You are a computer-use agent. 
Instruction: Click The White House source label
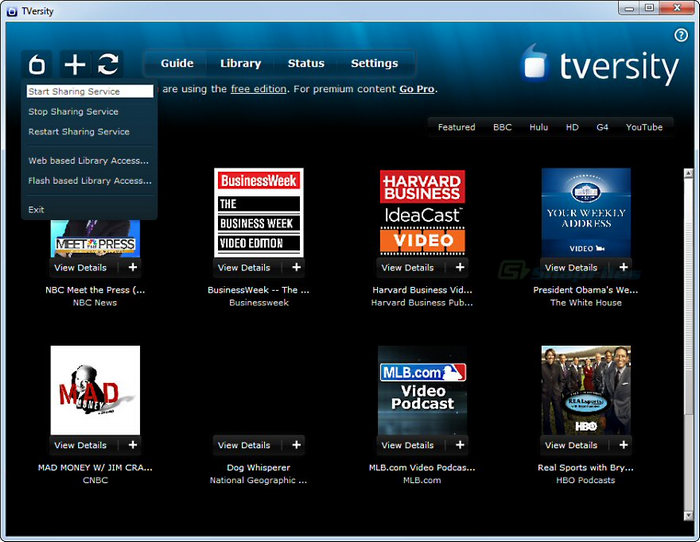tap(586, 303)
